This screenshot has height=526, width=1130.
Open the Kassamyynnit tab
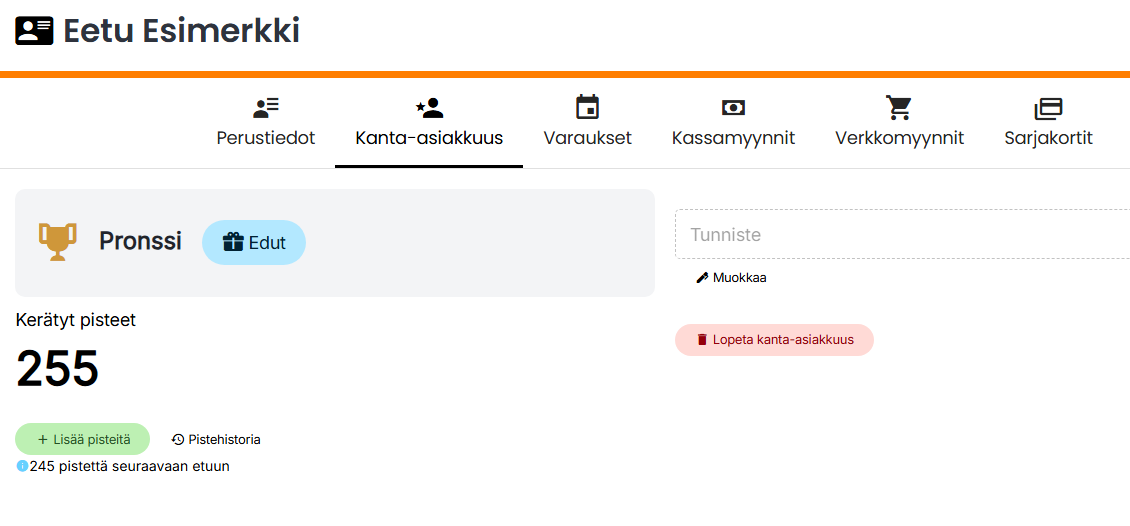(x=733, y=138)
